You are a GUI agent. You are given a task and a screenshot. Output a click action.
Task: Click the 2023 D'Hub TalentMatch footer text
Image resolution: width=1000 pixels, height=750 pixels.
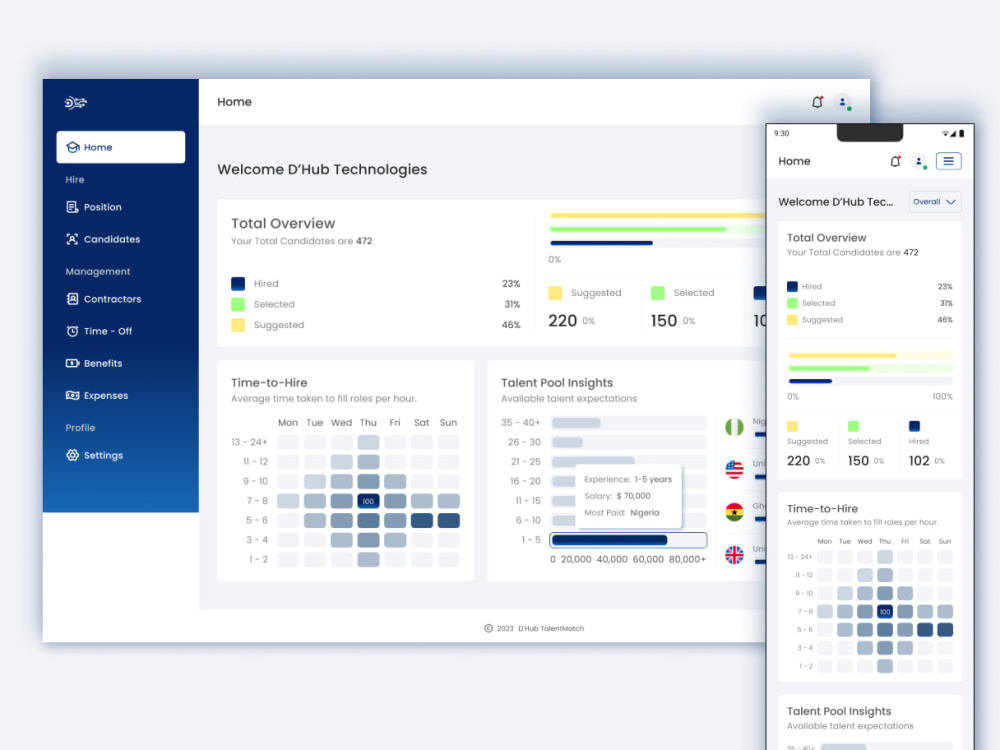tap(540, 628)
